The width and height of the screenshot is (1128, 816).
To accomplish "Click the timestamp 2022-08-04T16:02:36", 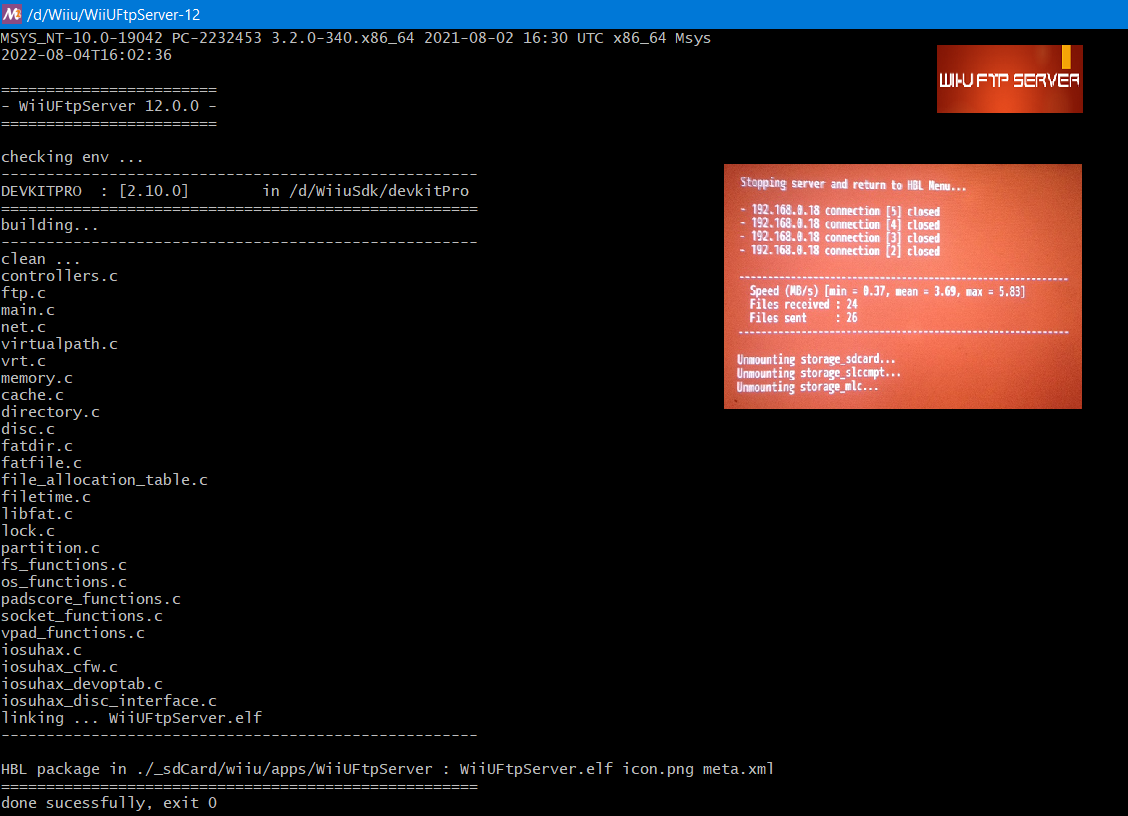I will (x=86, y=55).
